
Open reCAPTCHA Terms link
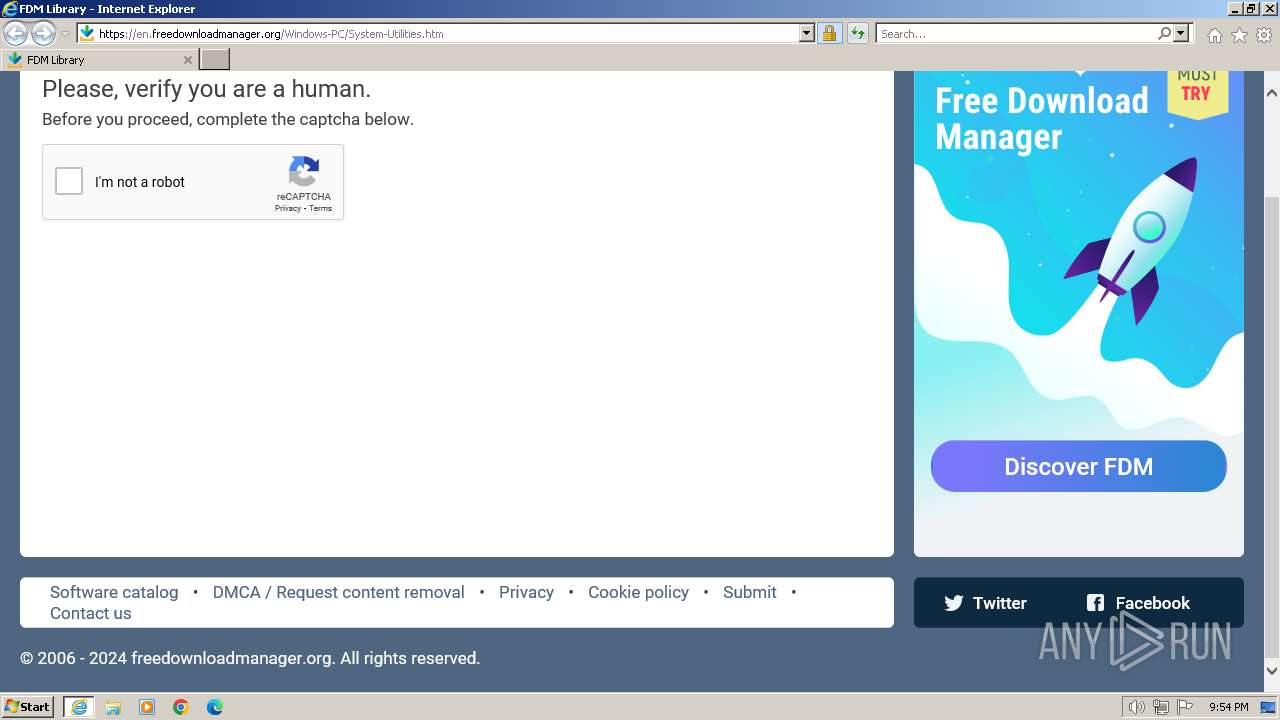[x=320, y=208]
